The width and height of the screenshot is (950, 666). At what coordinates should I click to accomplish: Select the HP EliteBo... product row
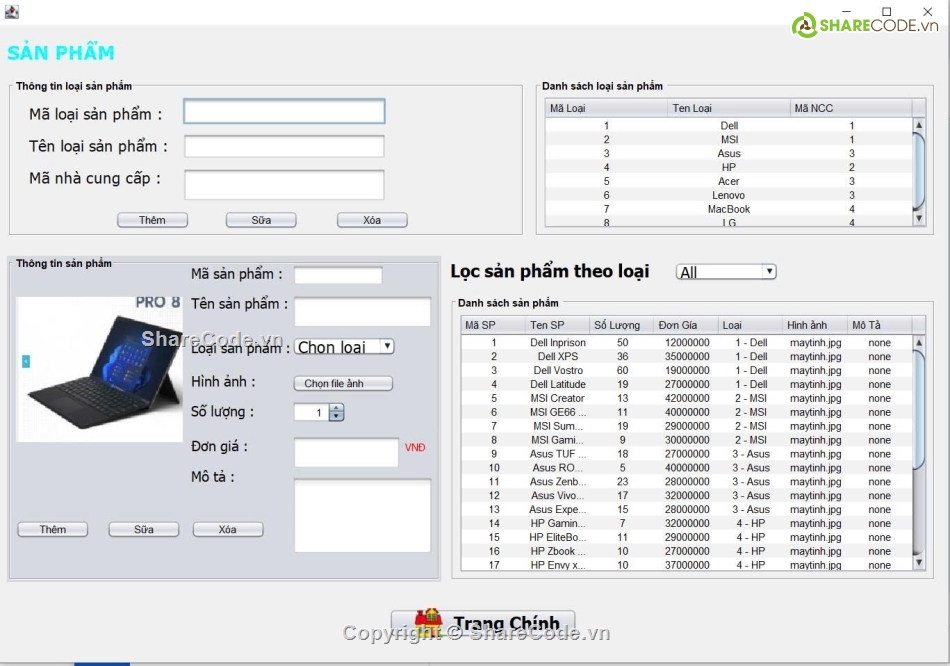coord(686,538)
